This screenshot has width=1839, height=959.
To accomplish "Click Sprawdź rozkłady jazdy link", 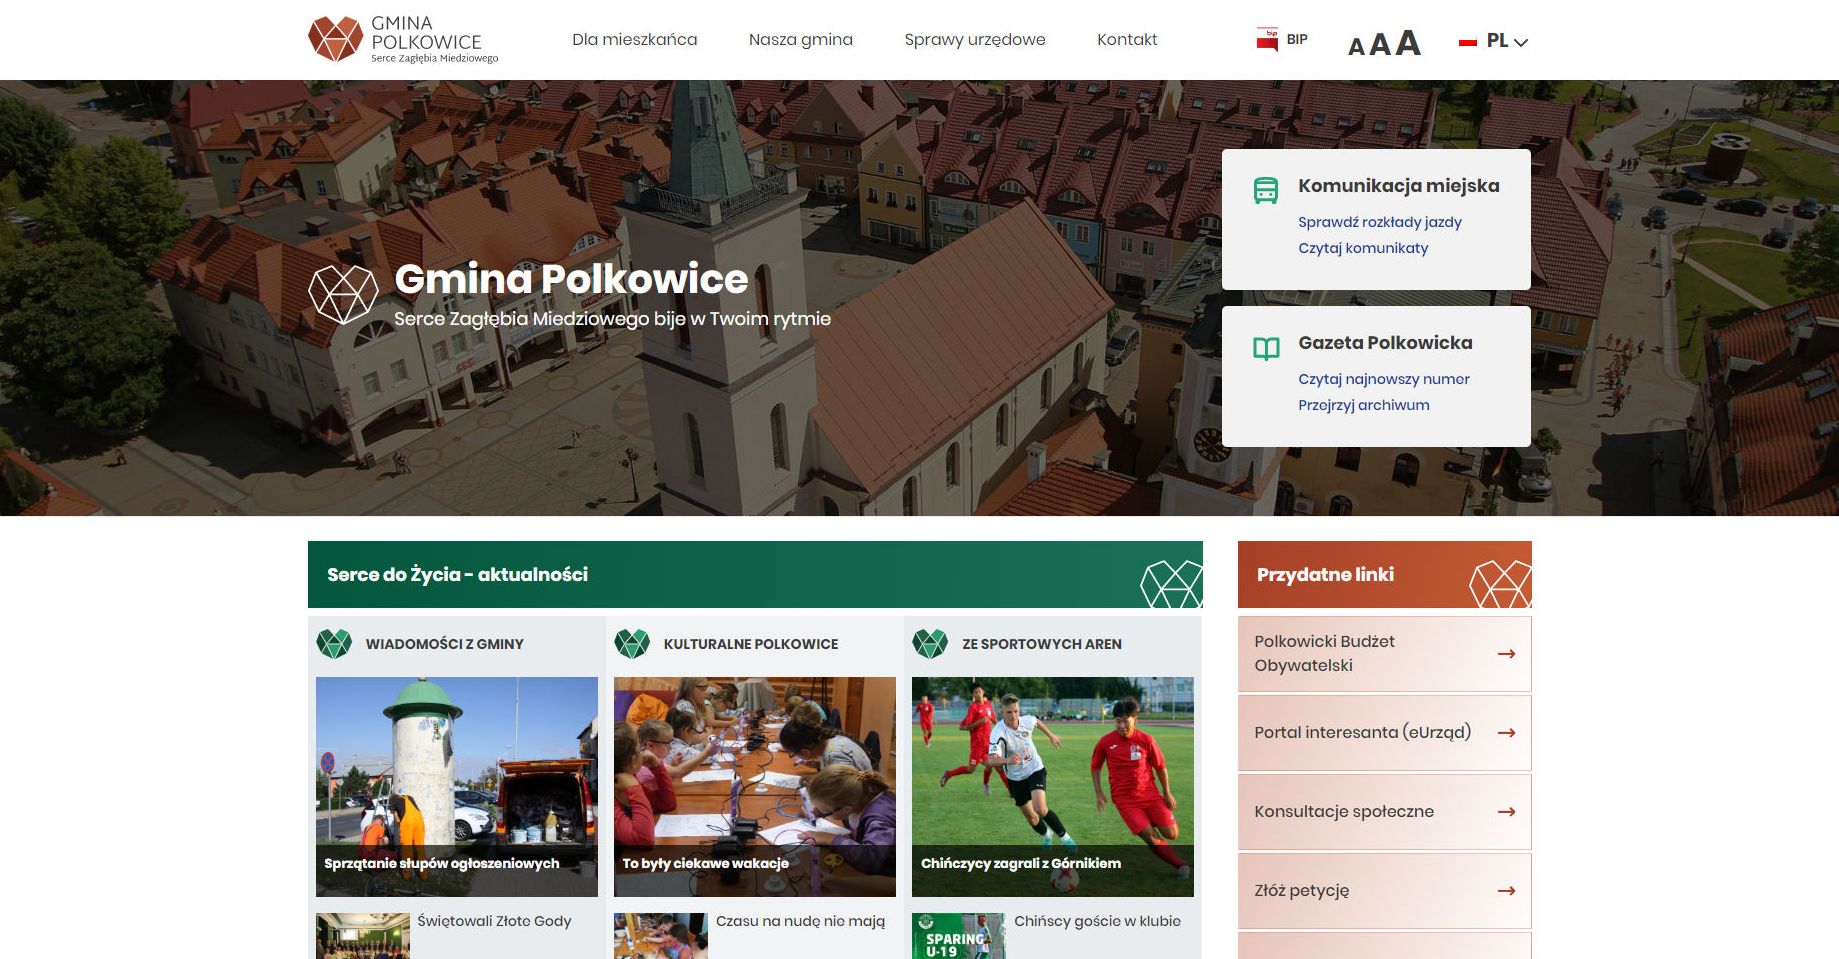I will click(1378, 222).
